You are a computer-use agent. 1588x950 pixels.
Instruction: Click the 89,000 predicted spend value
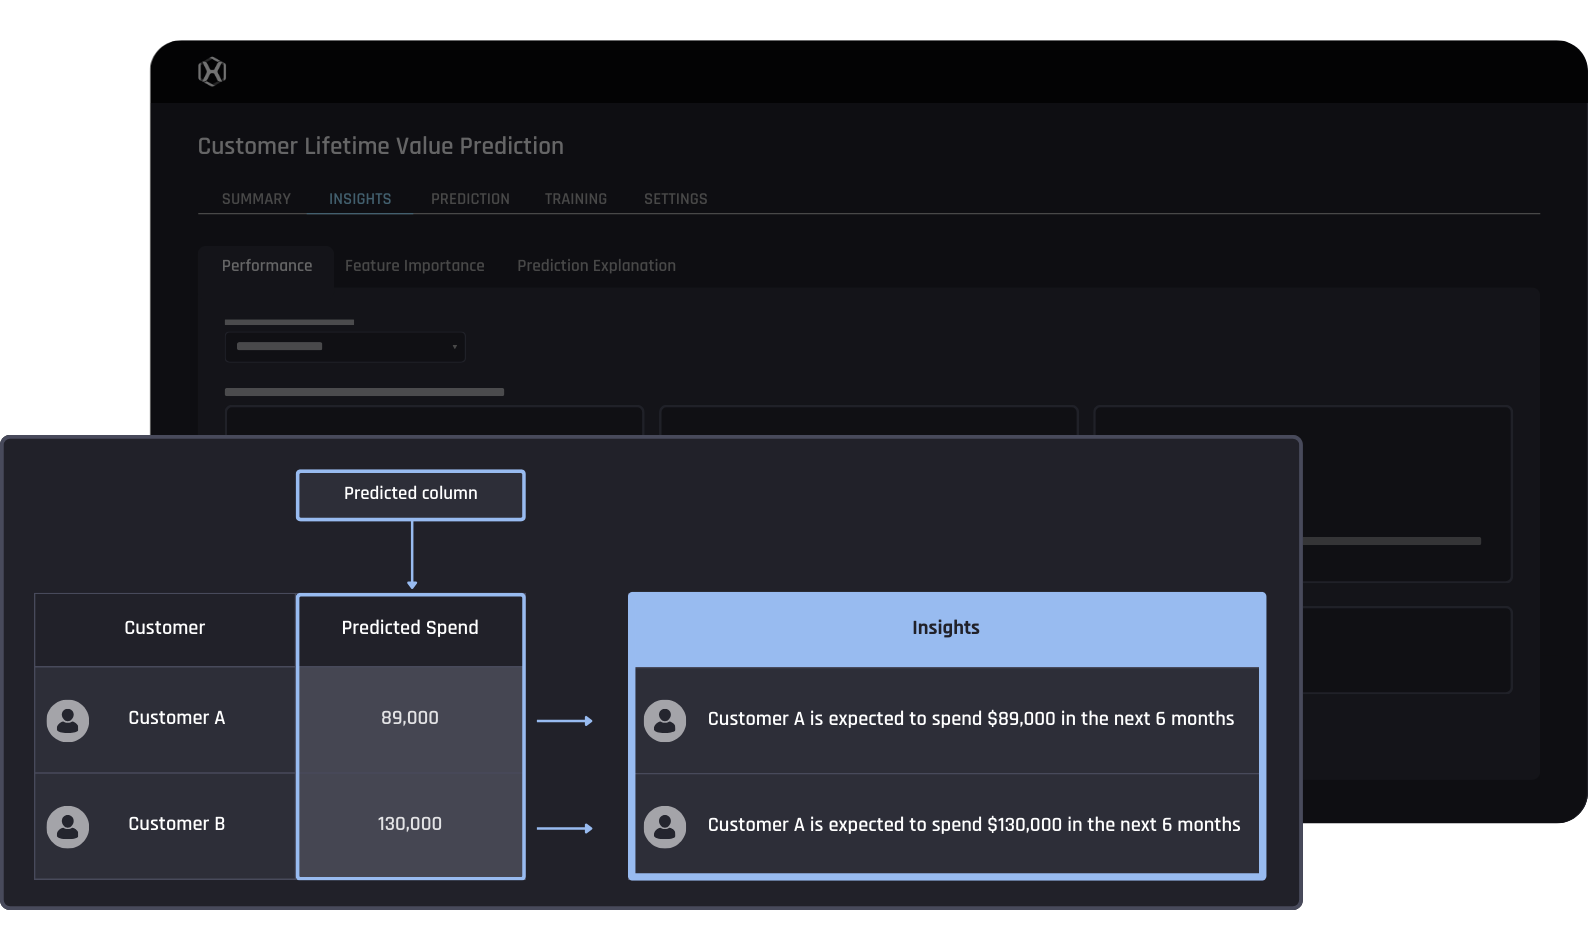click(410, 718)
